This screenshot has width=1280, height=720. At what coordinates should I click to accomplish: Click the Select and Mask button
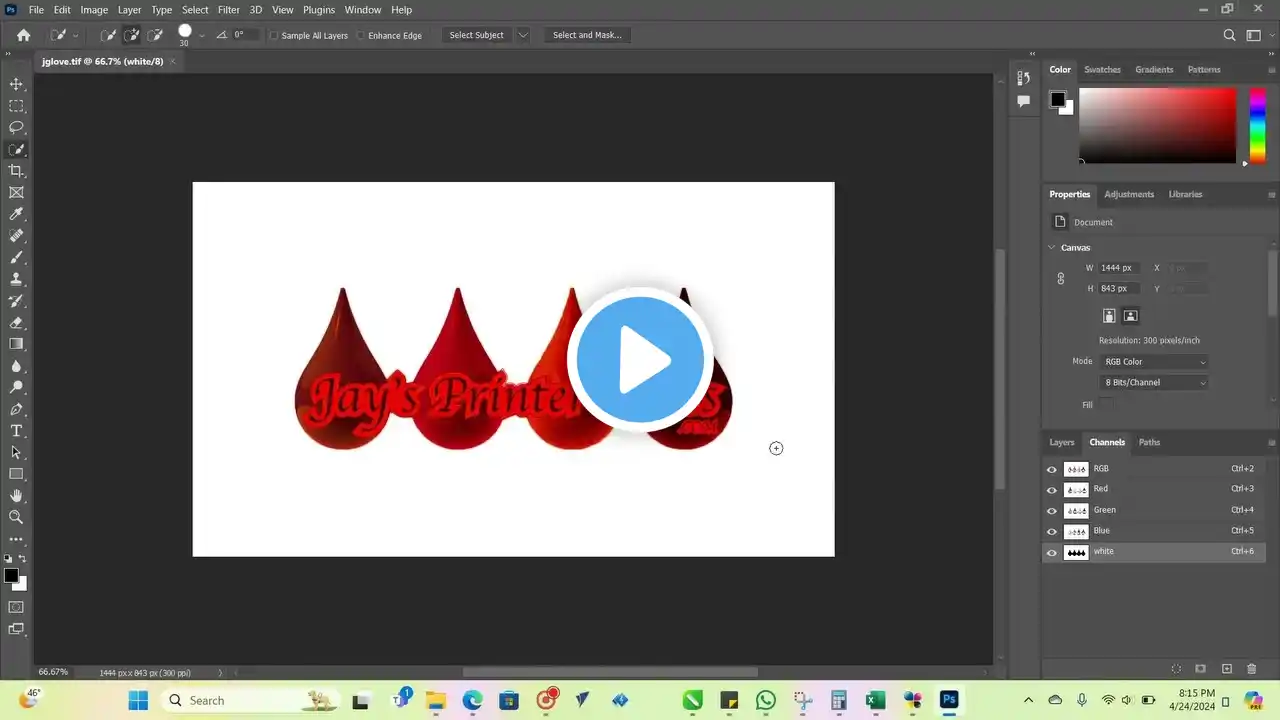[587, 35]
